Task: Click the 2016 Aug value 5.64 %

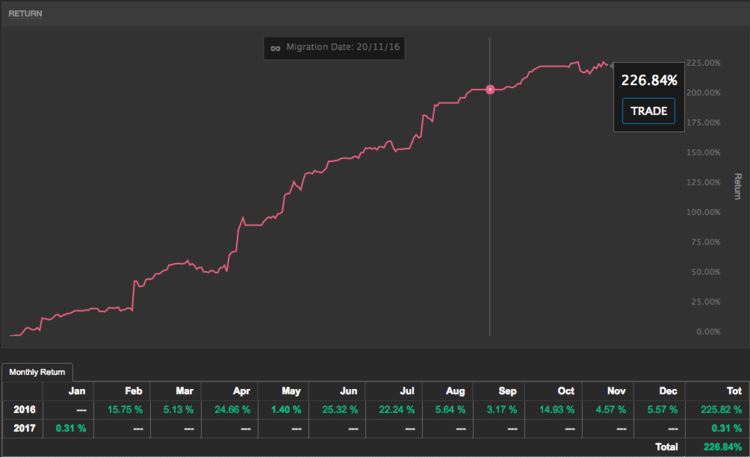Action: tap(450, 410)
